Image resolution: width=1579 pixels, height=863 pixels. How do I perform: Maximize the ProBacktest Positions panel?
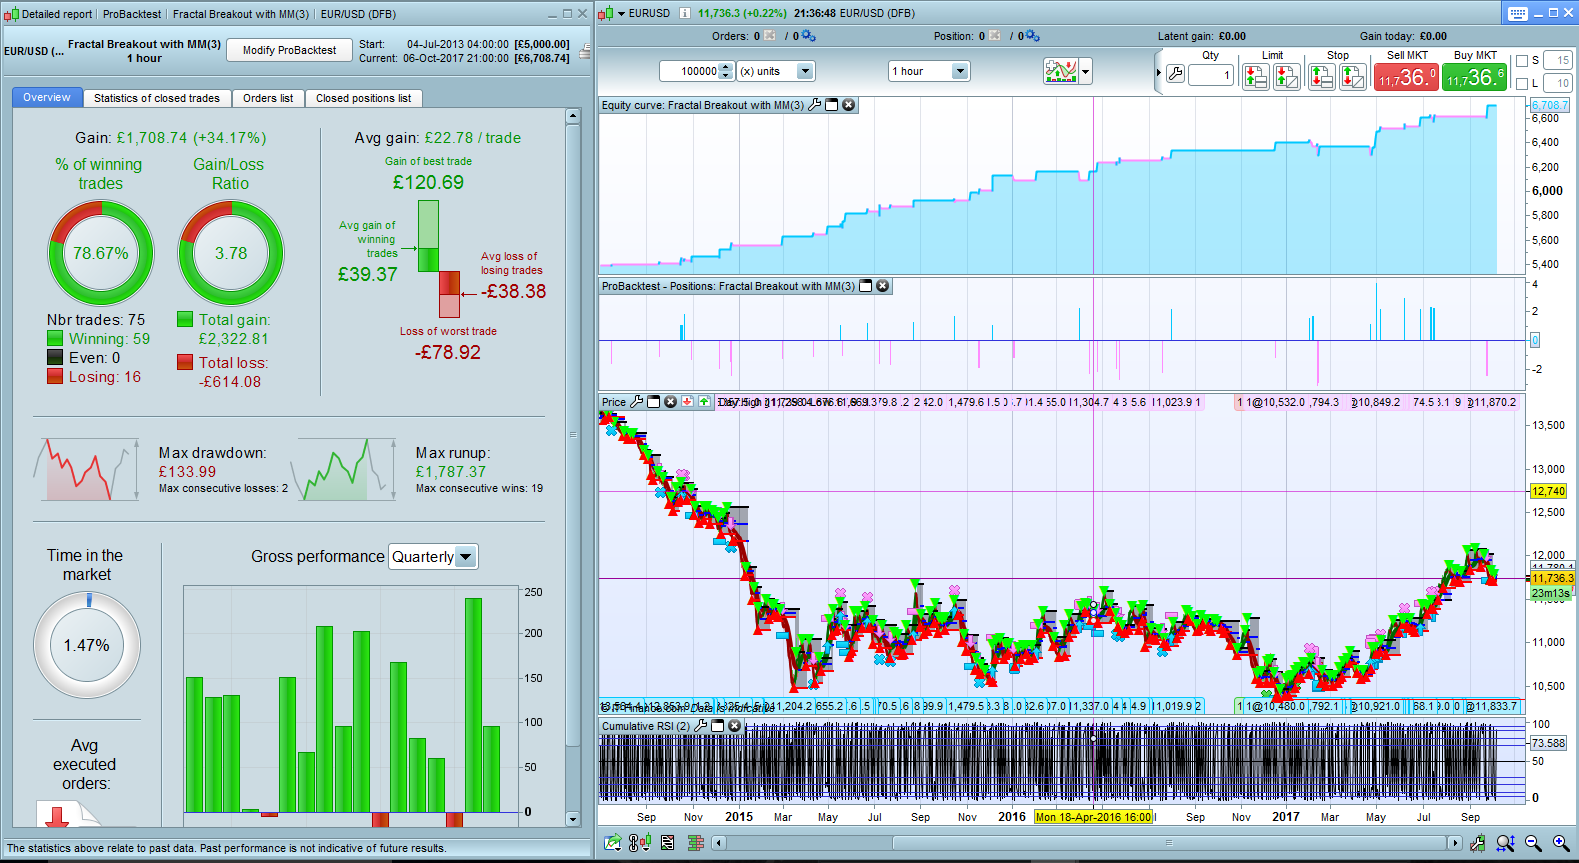[x=866, y=286]
